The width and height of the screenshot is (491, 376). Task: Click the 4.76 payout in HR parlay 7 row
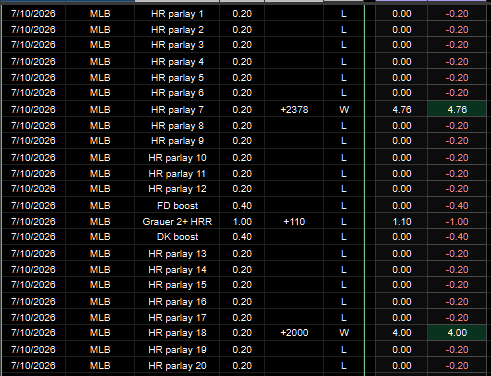(402, 110)
